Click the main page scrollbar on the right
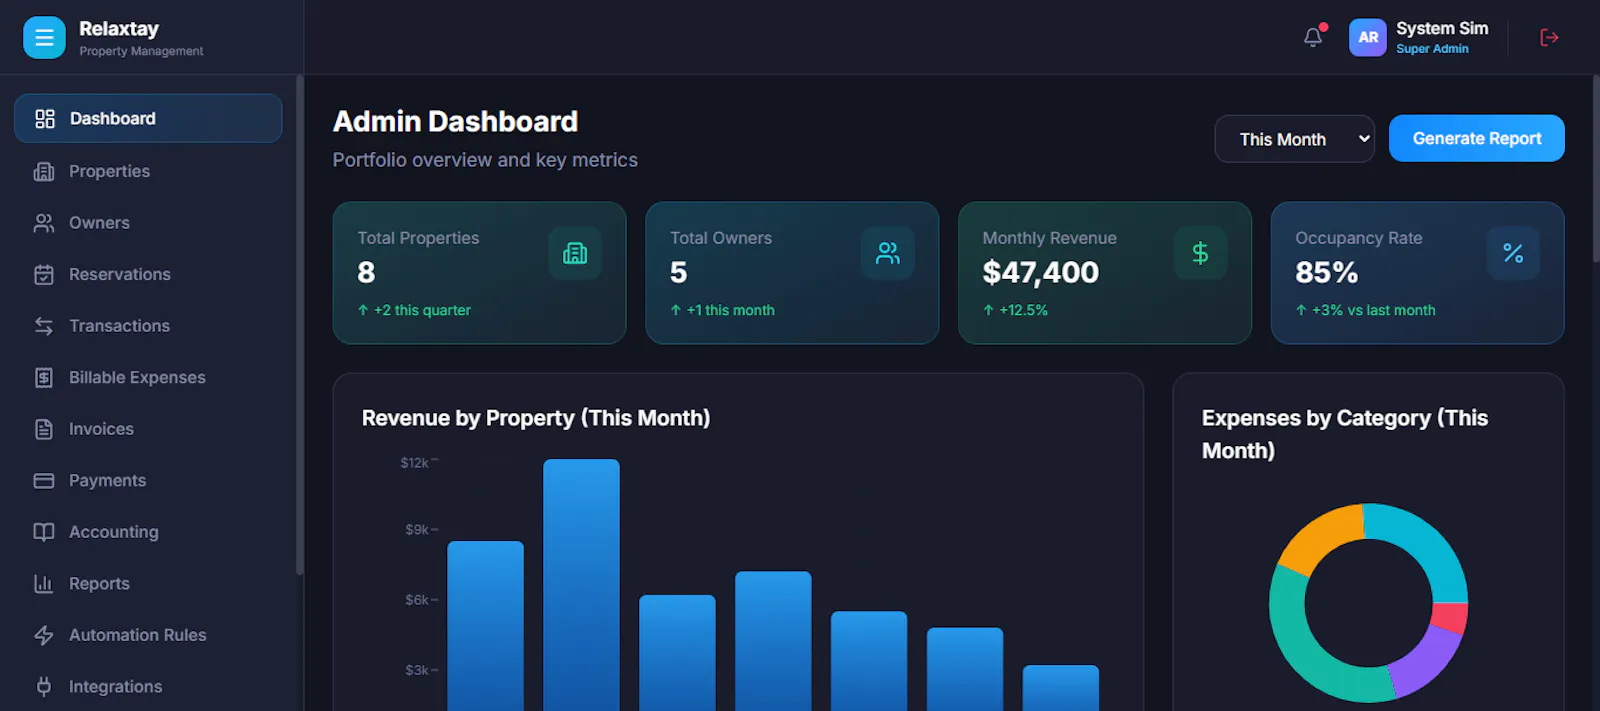Image resolution: width=1600 pixels, height=711 pixels. tap(1596, 170)
